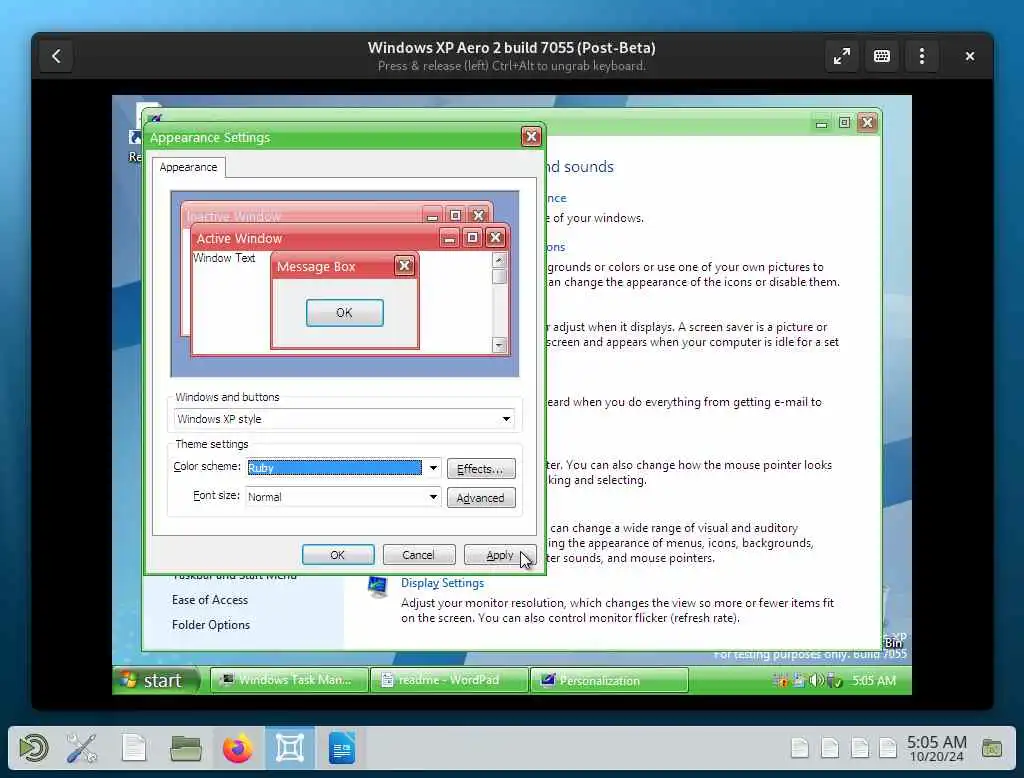Cancel the Appearance Settings dialog
This screenshot has width=1024, height=778.
[x=419, y=555]
